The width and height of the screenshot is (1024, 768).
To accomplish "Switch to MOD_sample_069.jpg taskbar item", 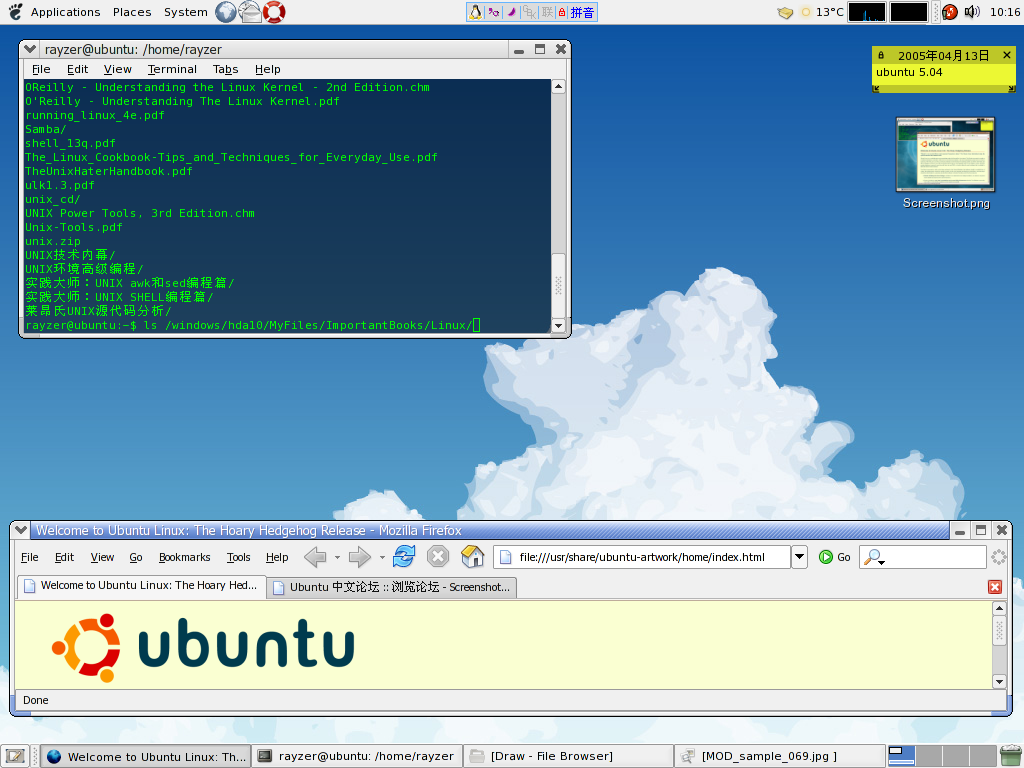I will tap(780, 756).
